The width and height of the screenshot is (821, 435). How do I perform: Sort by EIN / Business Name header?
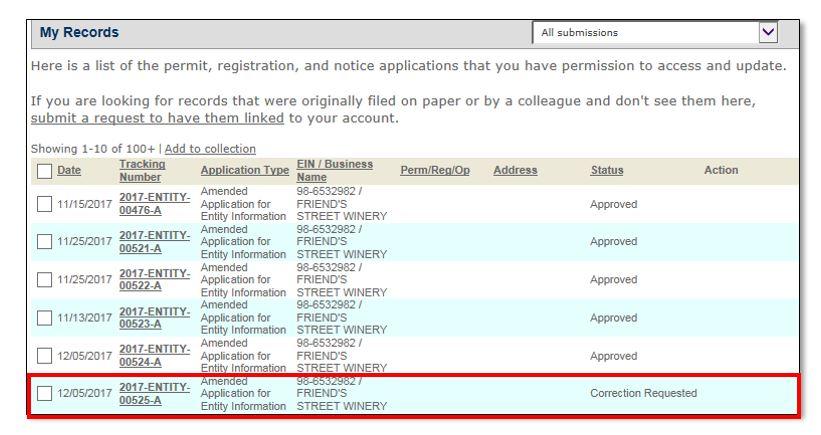[334, 170]
